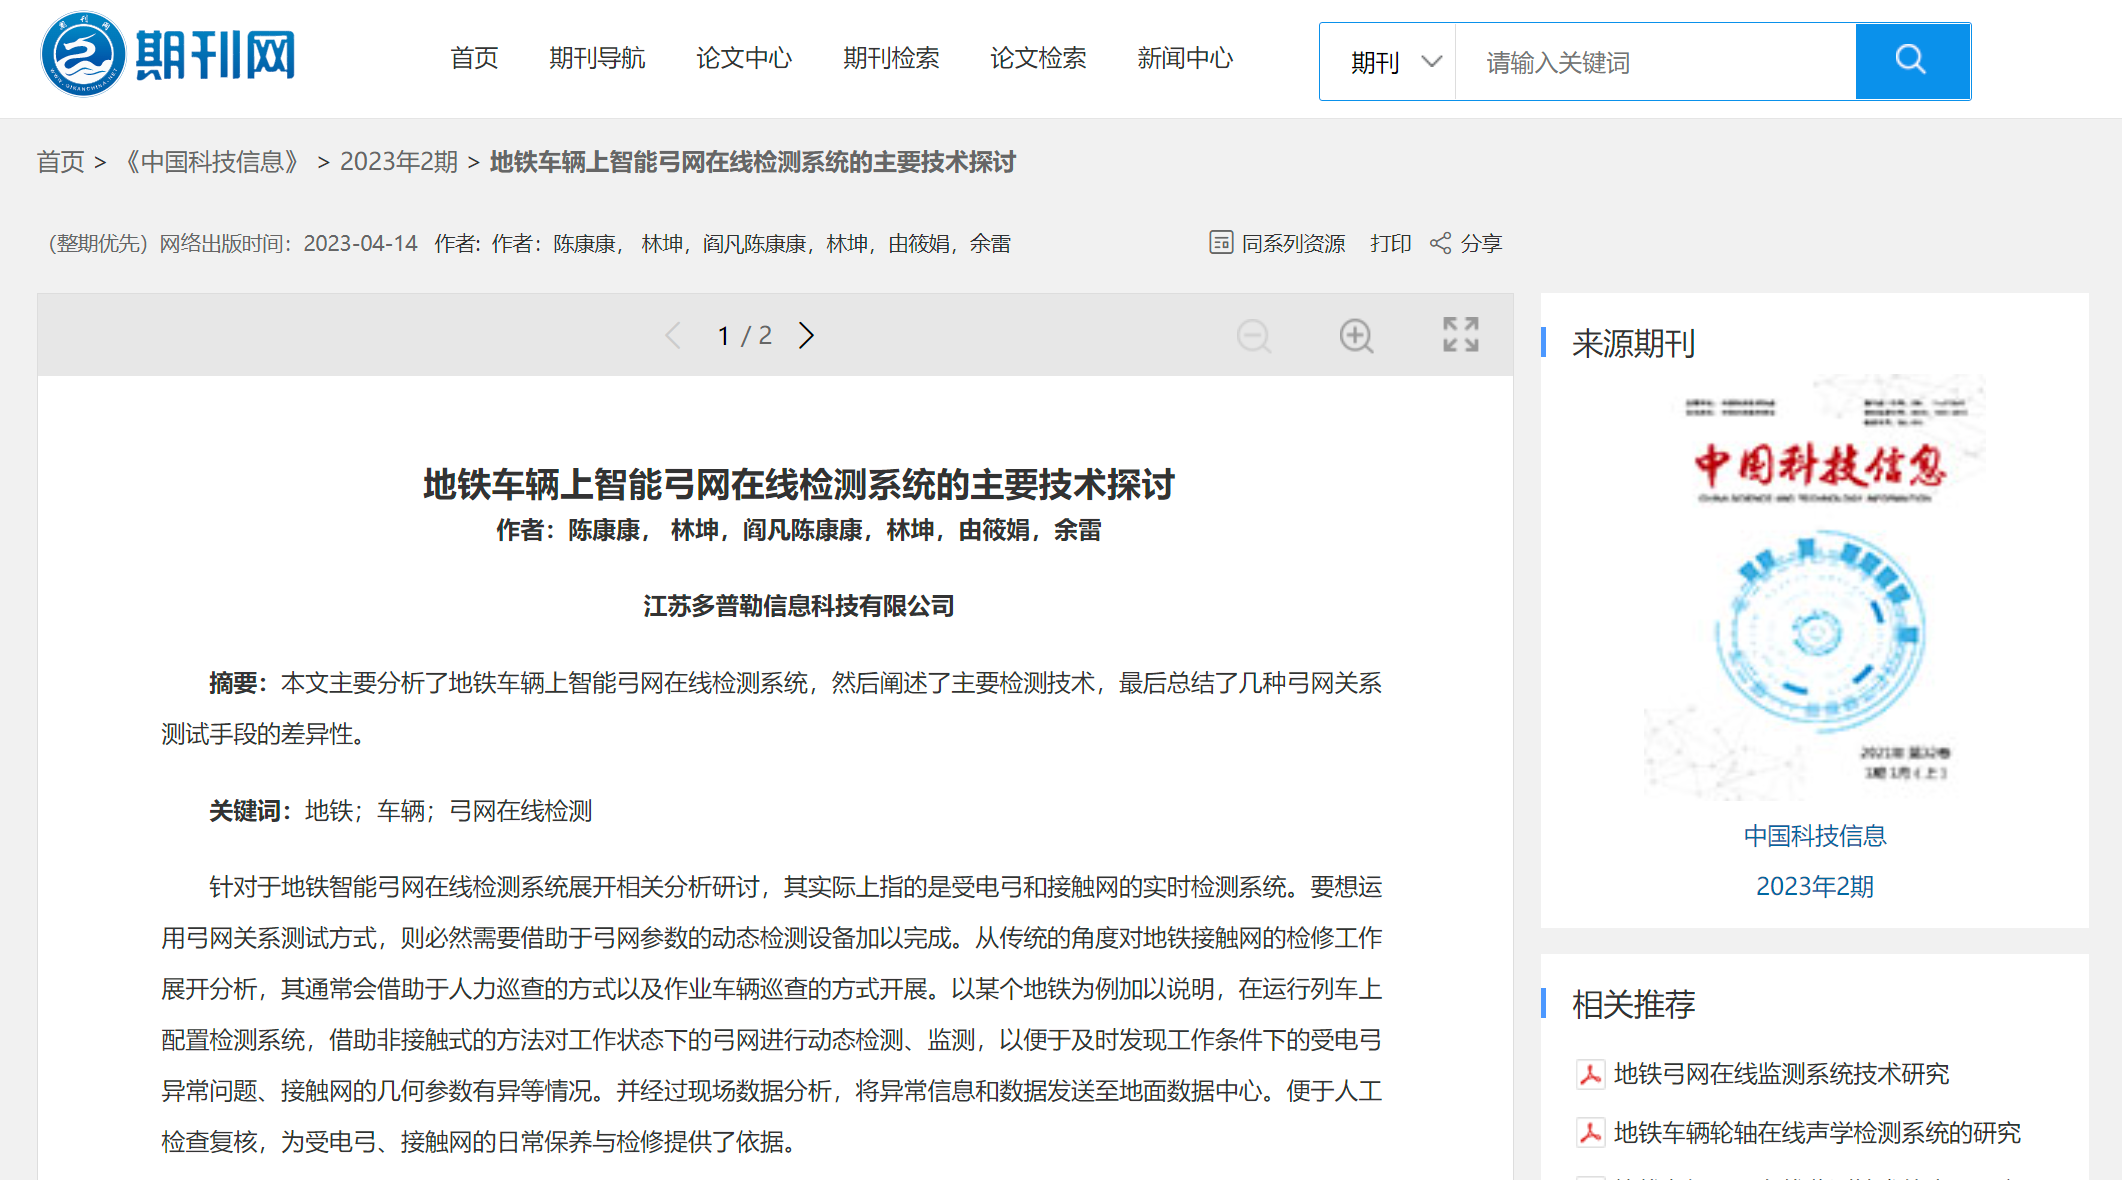Click the share icon beside 分享
Image resolution: width=2122 pixels, height=1180 pixels.
[x=1440, y=243]
